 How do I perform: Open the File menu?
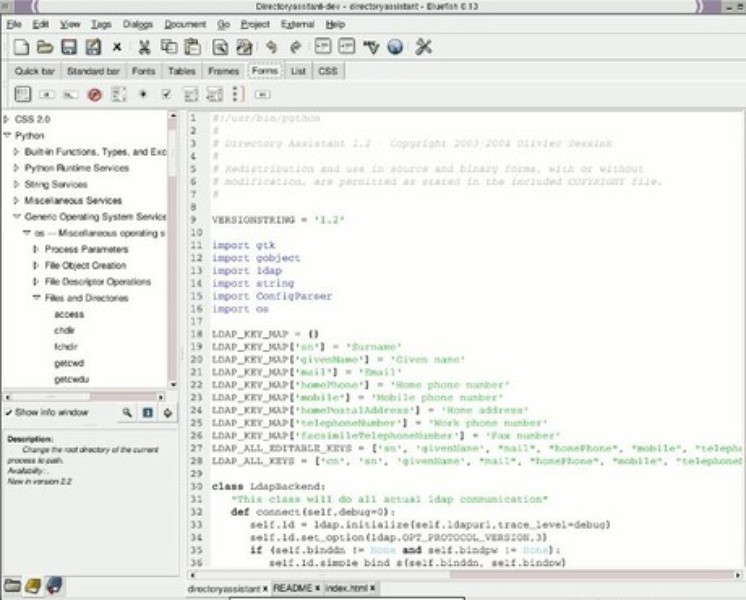(14, 24)
